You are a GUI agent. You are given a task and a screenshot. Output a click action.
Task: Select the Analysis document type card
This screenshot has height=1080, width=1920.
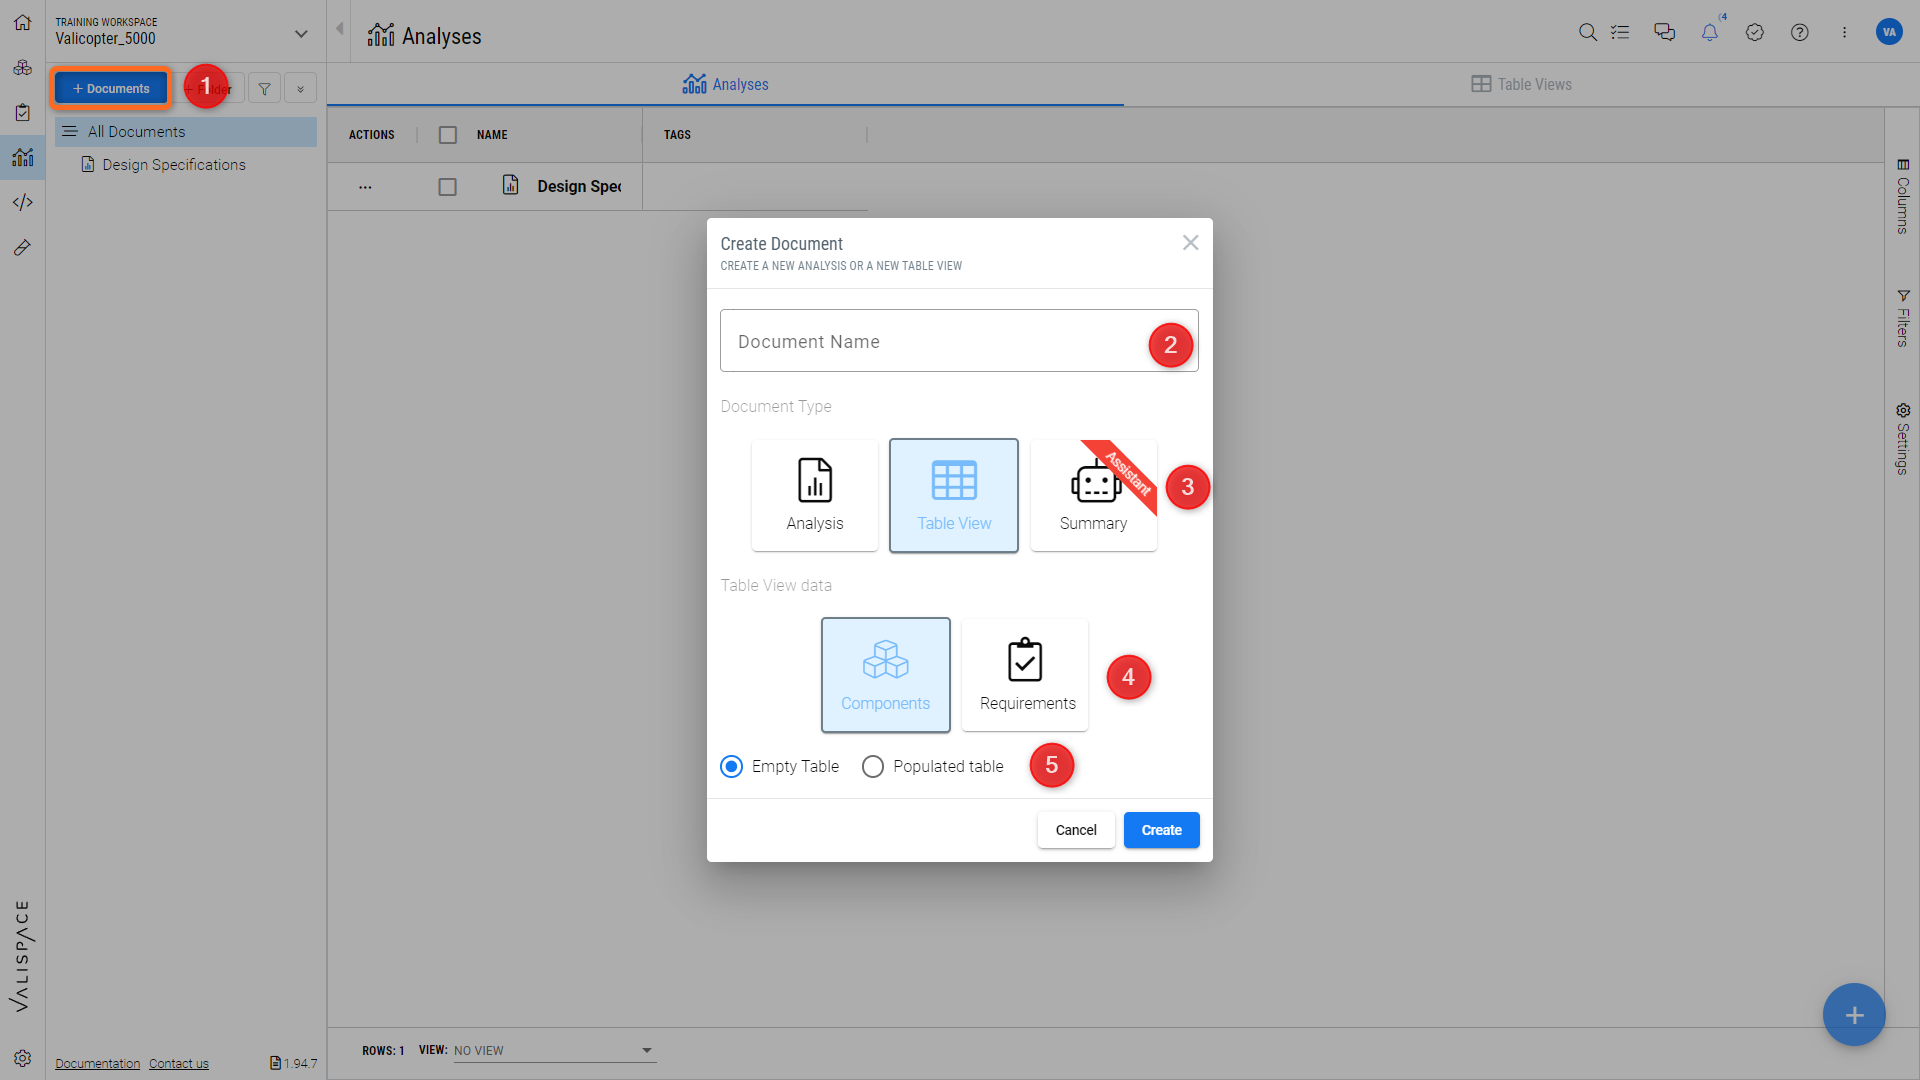click(815, 495)
